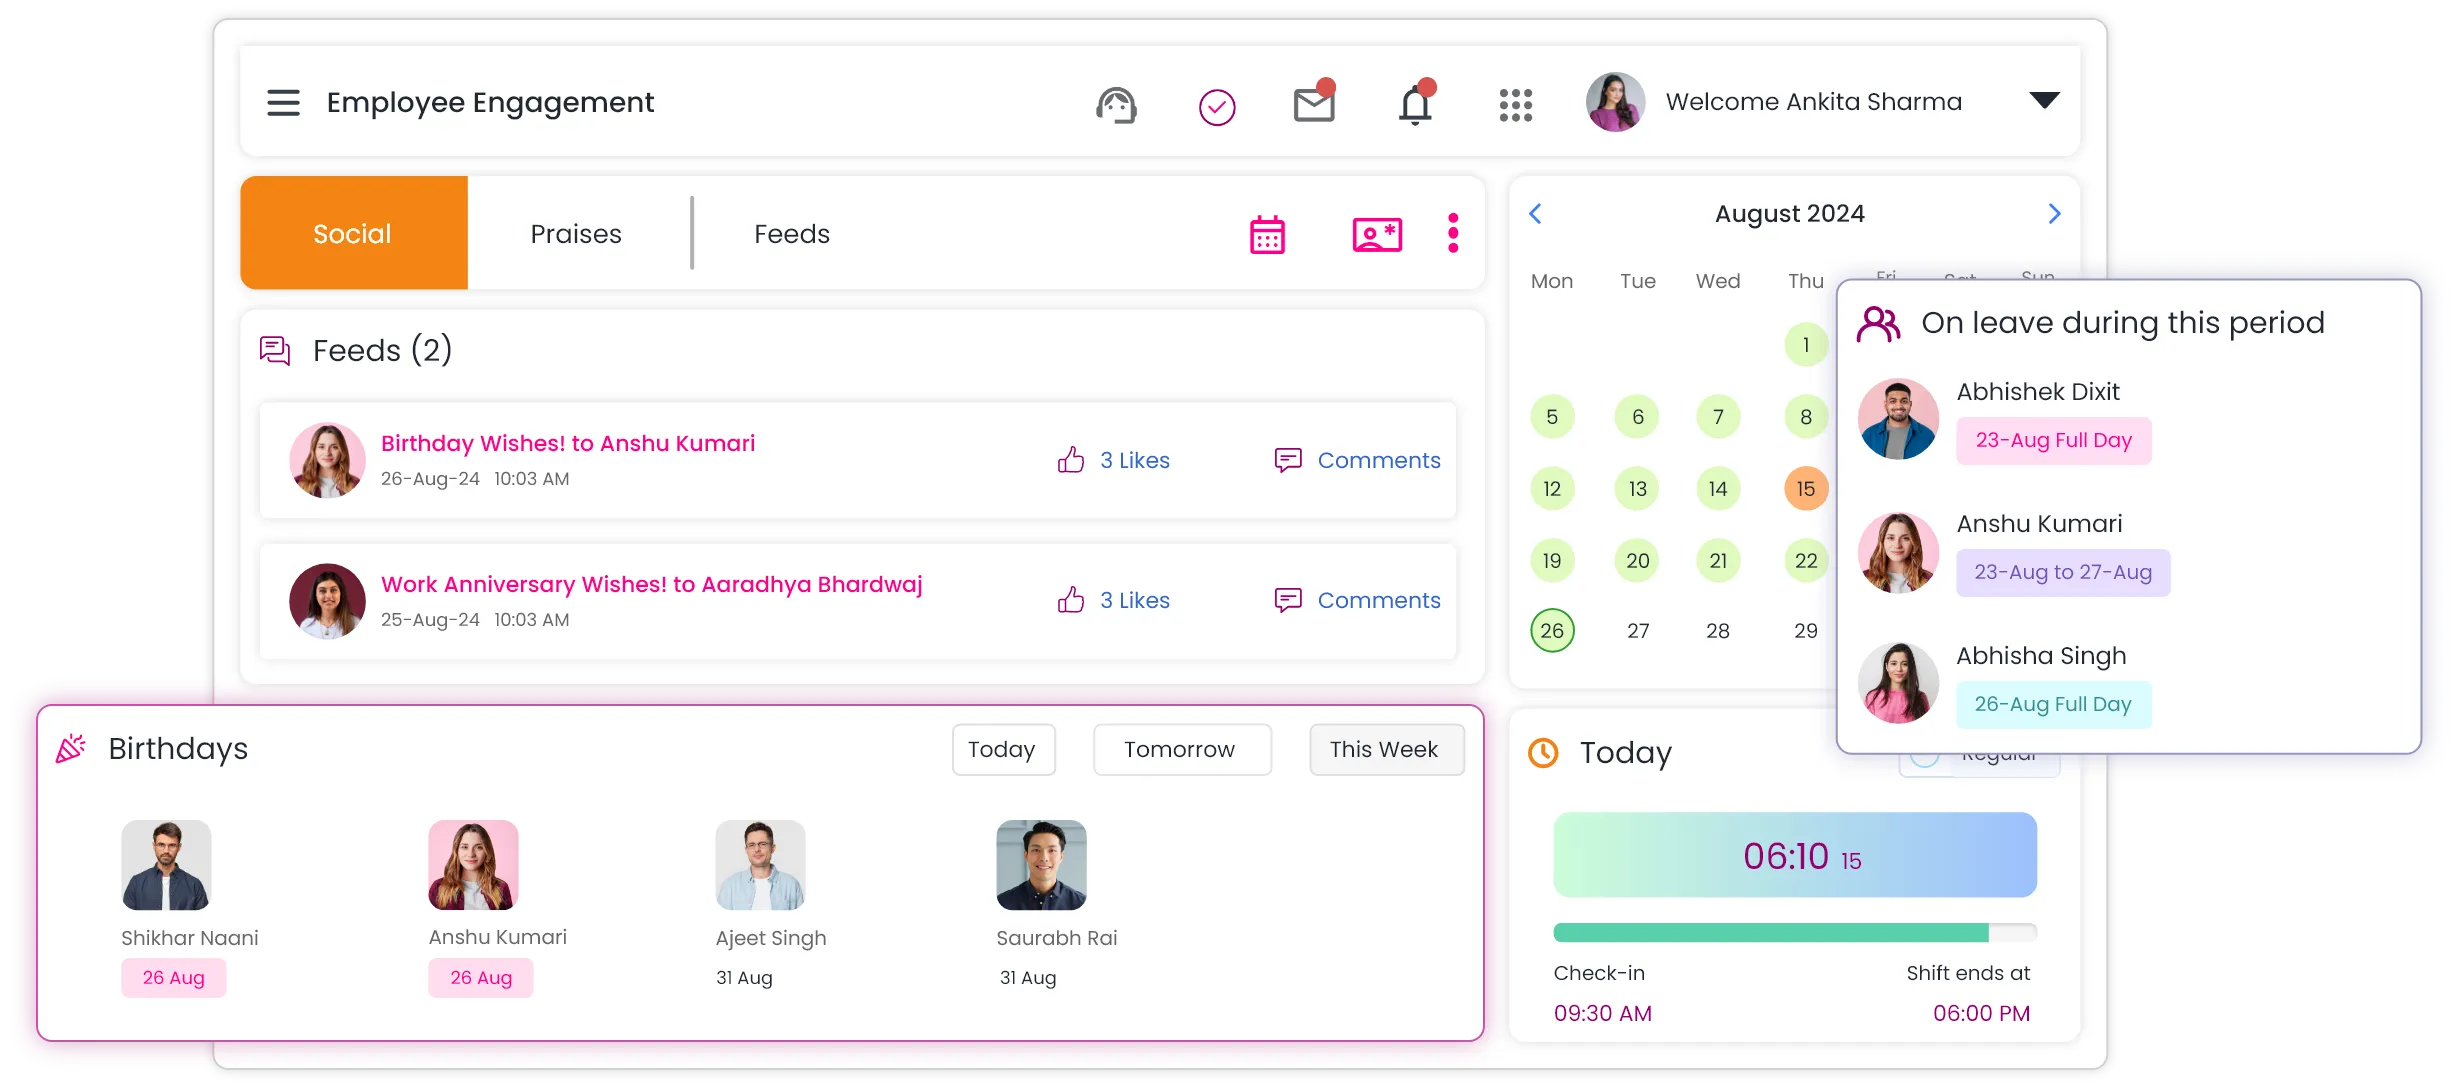Open the mail inbox icon

pos(1314,104)
